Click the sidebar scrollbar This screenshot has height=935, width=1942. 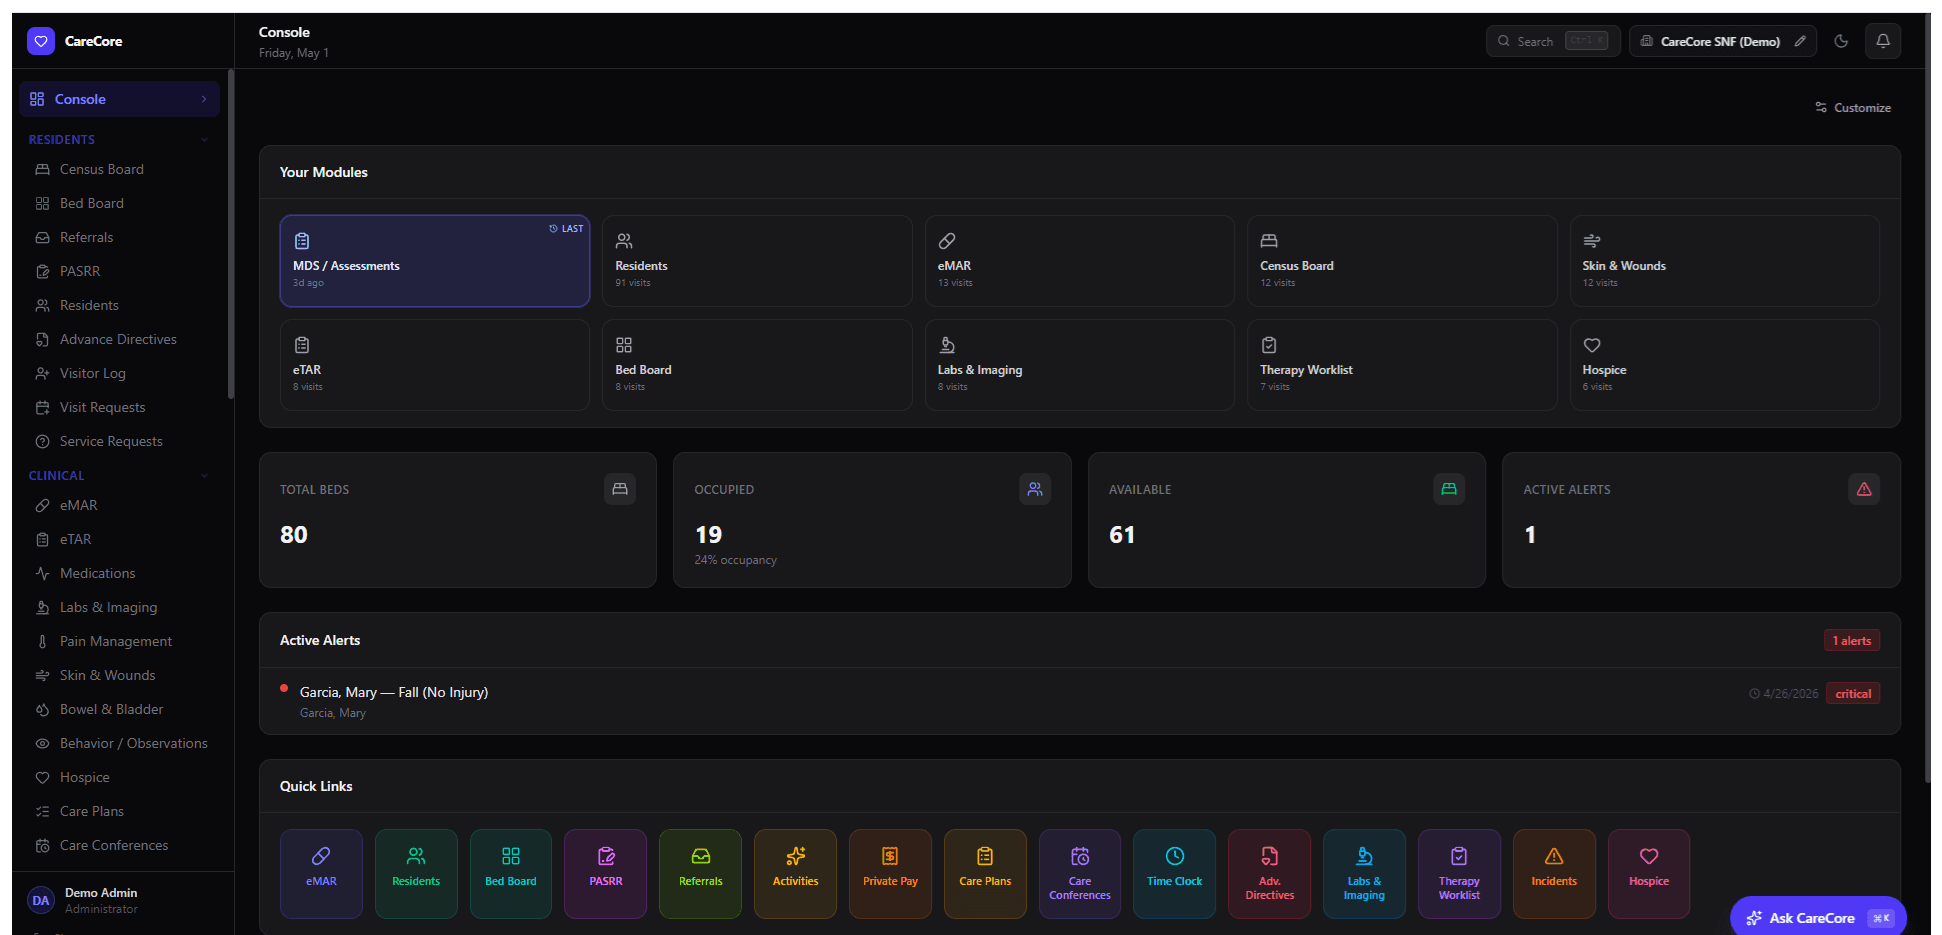[x=231, y=235]
